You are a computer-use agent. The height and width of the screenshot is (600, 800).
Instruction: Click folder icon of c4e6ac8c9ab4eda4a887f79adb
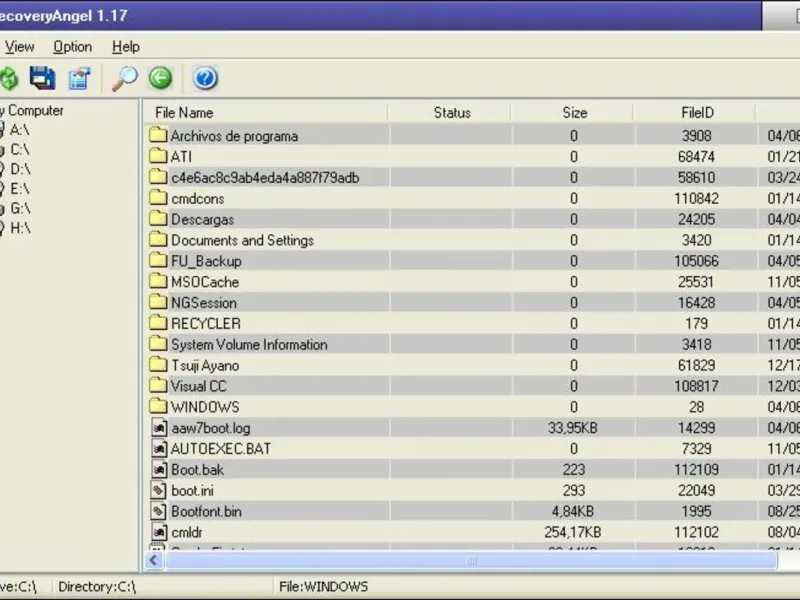pos(158,177)
